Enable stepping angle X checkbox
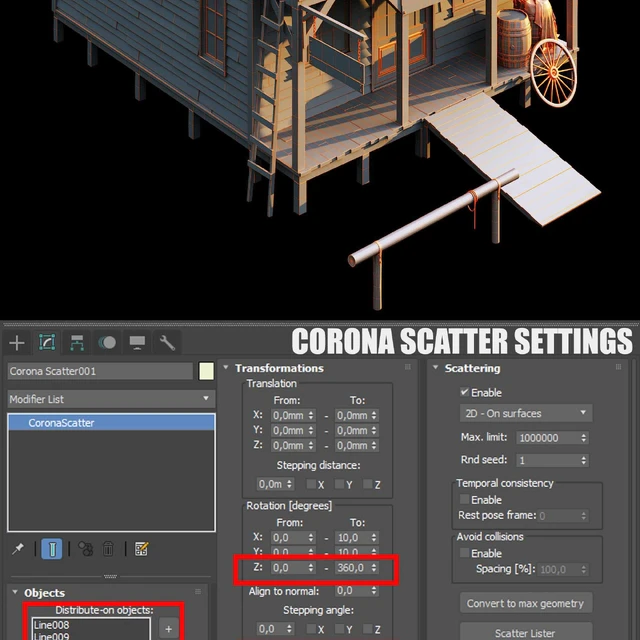The width and height of the screenshot is (640, 640). [x=311, y=629]
